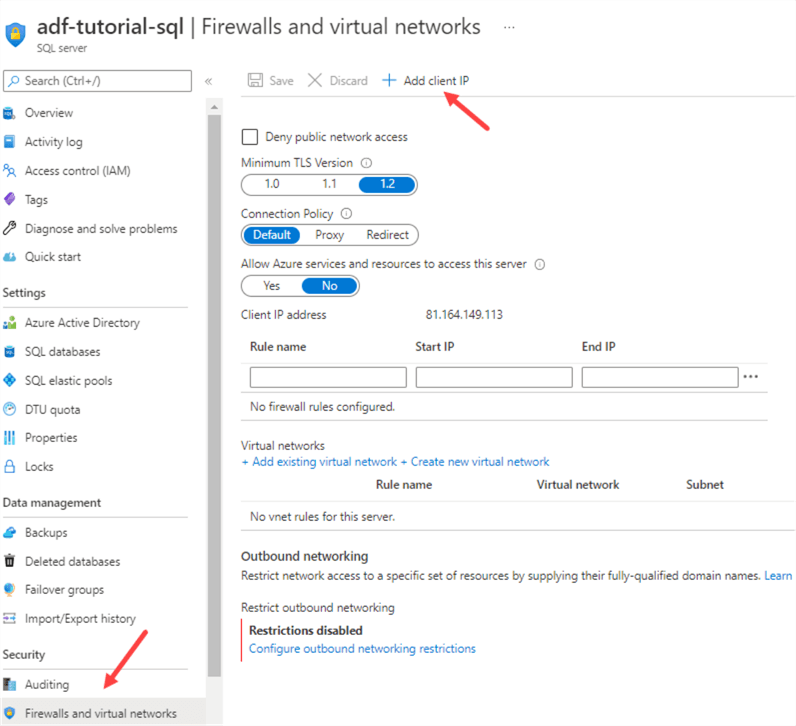
Task: Open Activity log in the sidebar
Action: (x=54, y=142)
